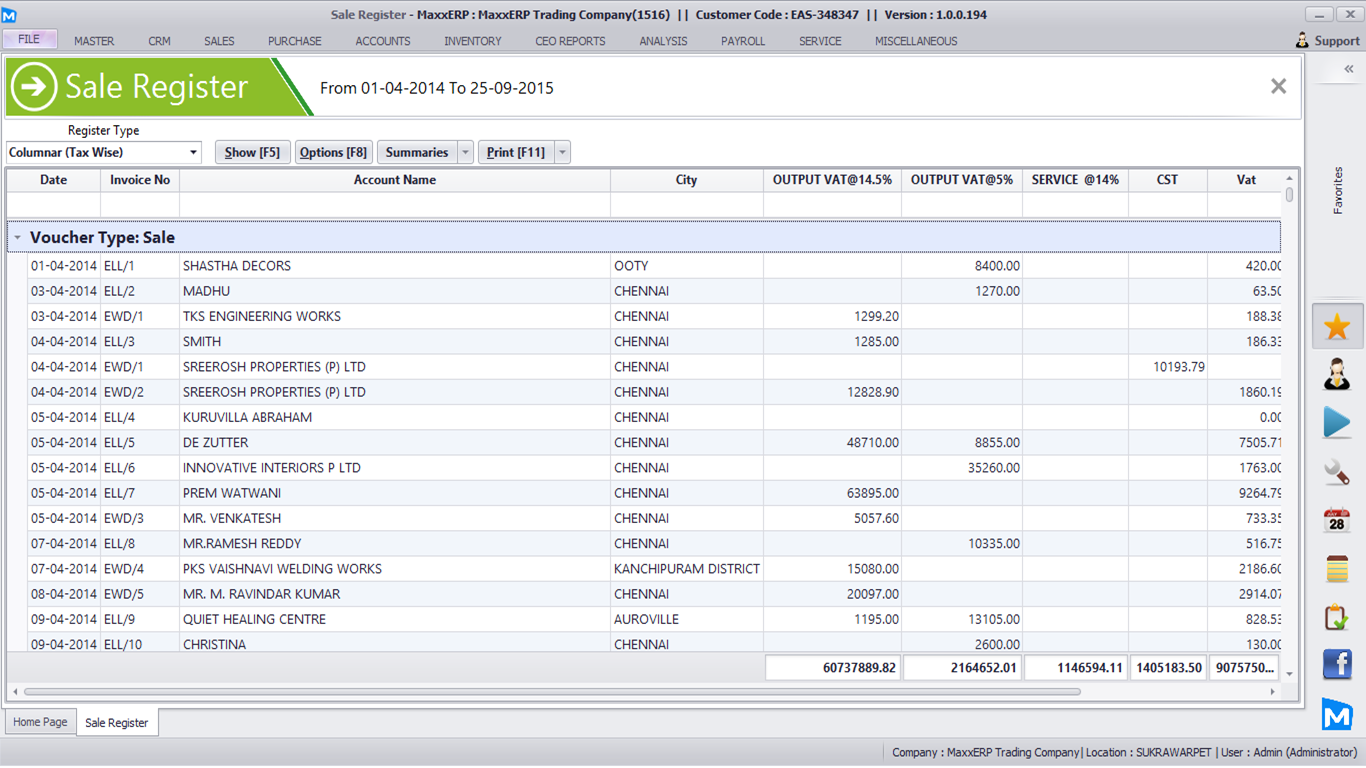The image size is (1366, 768).
Task: Click the star Favorites icon in sidebar
Action: [1337, 327]
